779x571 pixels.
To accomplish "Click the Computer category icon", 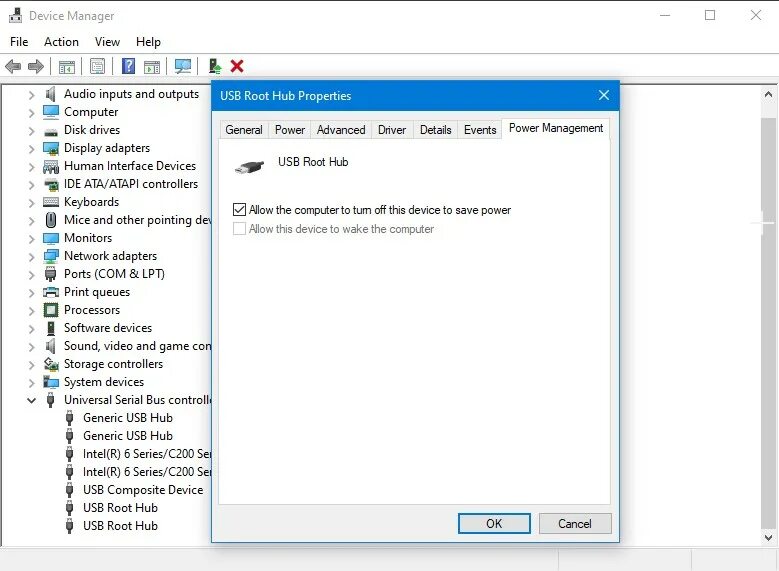I will 51,112.
